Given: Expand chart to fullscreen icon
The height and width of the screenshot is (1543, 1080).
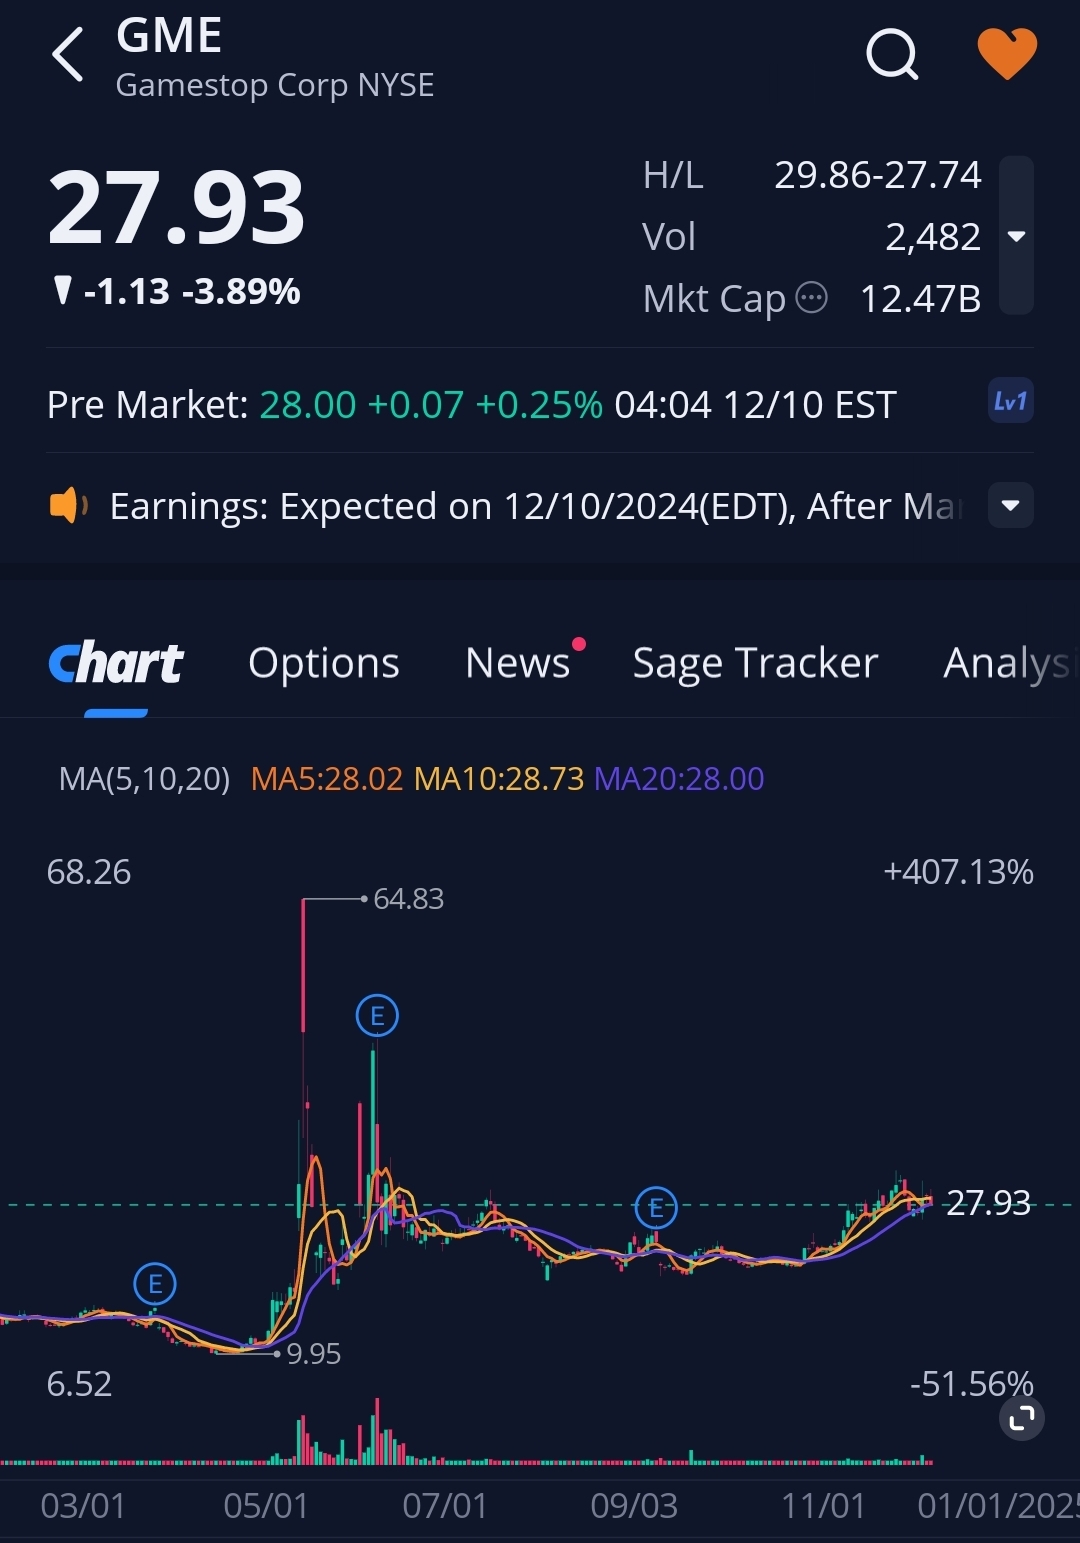Looking at the screenshot, I should (x=1022, y=1418).
